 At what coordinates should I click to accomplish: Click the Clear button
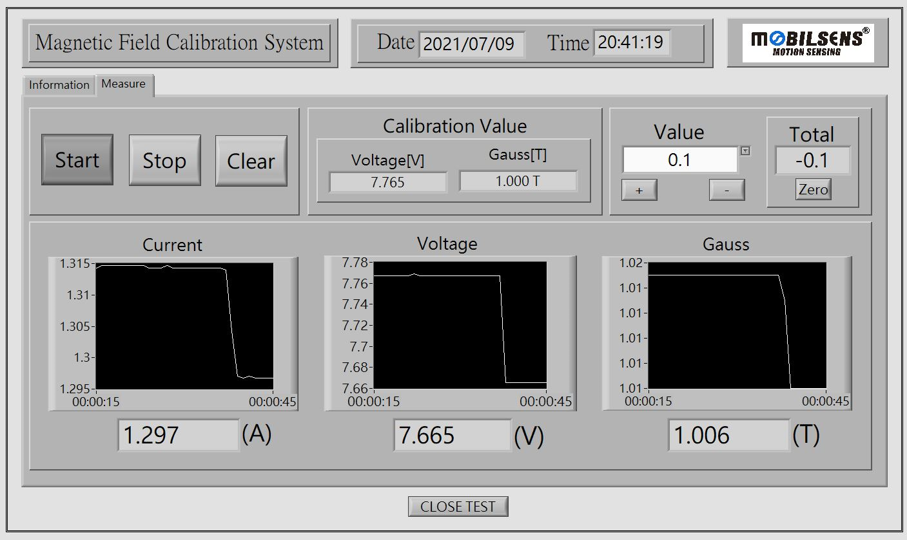(x=251, y=161)
